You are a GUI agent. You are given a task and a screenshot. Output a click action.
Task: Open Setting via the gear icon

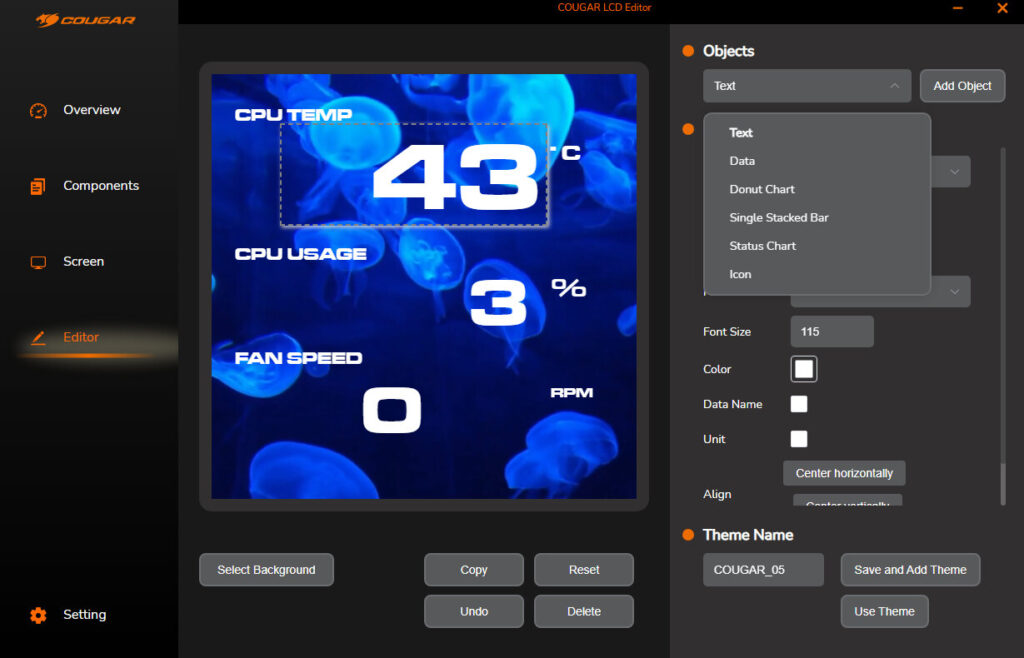pyautogui.click(x=39, y=615)
